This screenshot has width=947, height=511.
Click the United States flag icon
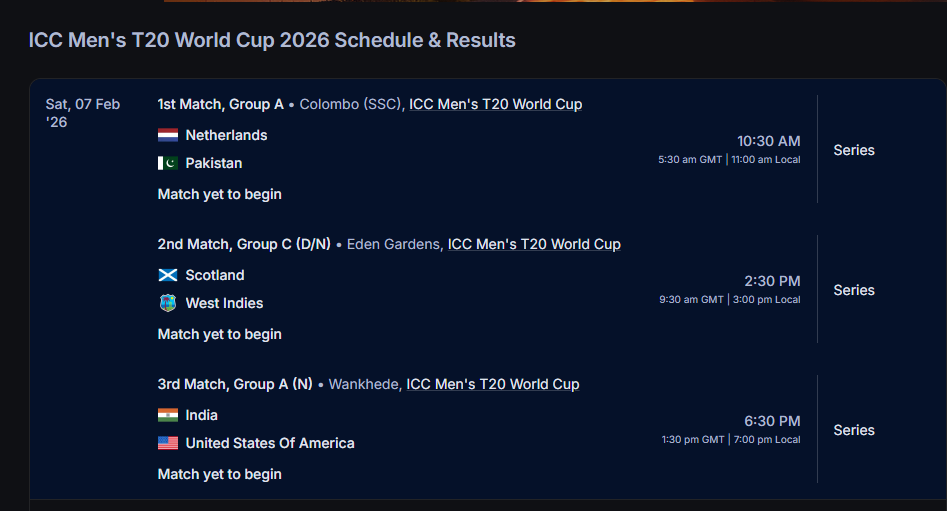167,443
